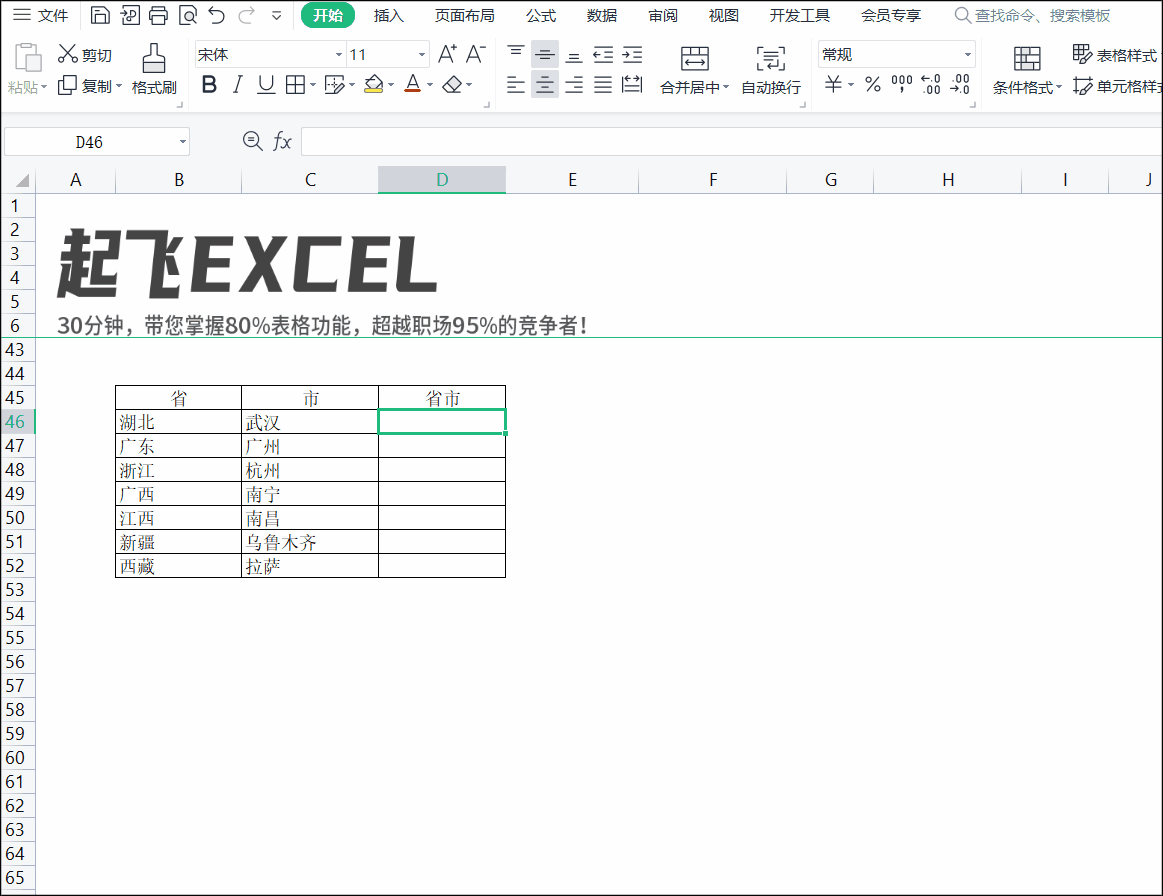Click the eraser clear-format icon
Viewport: 1163px width, 896px height.
[x=452, y=85]
